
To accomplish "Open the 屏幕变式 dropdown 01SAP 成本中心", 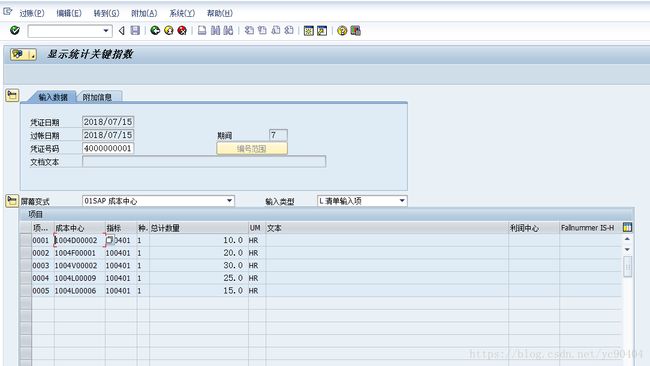I will coord(158,201).
